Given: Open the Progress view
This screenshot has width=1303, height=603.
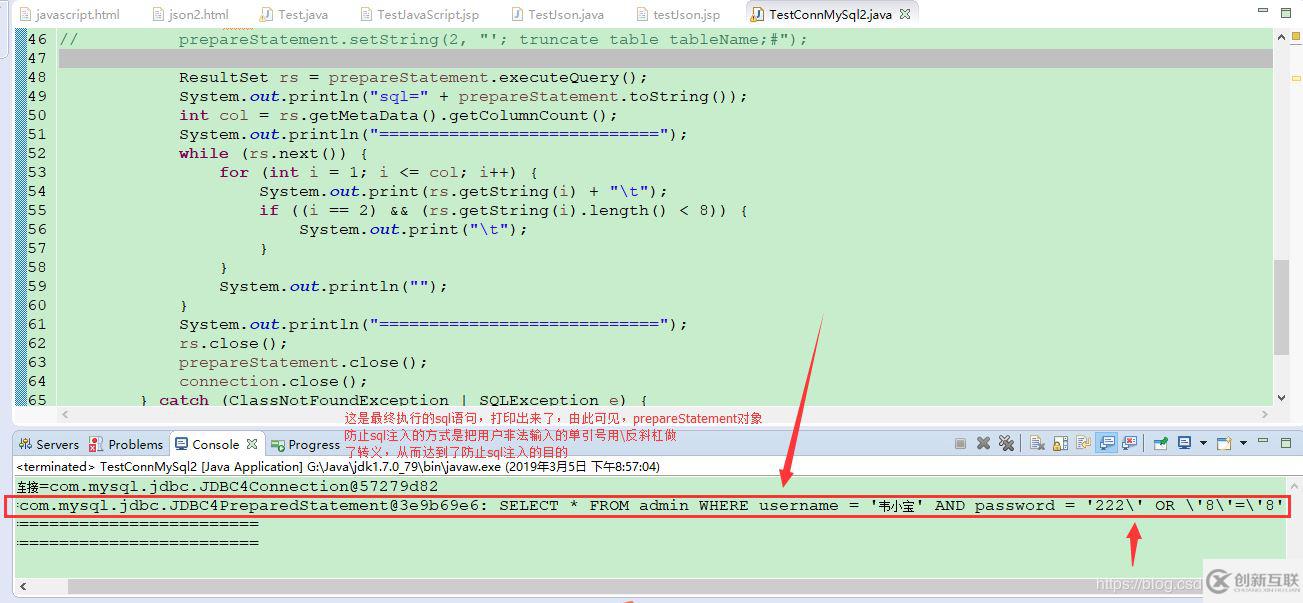Looking at the screenshot, I should (x=310, y=444).
